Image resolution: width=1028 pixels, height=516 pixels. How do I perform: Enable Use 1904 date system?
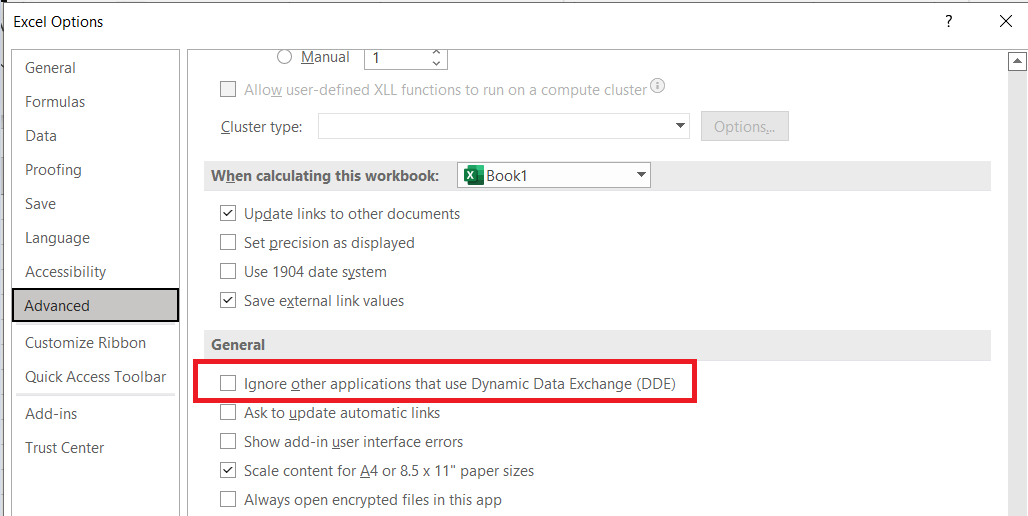coord(227,271)
